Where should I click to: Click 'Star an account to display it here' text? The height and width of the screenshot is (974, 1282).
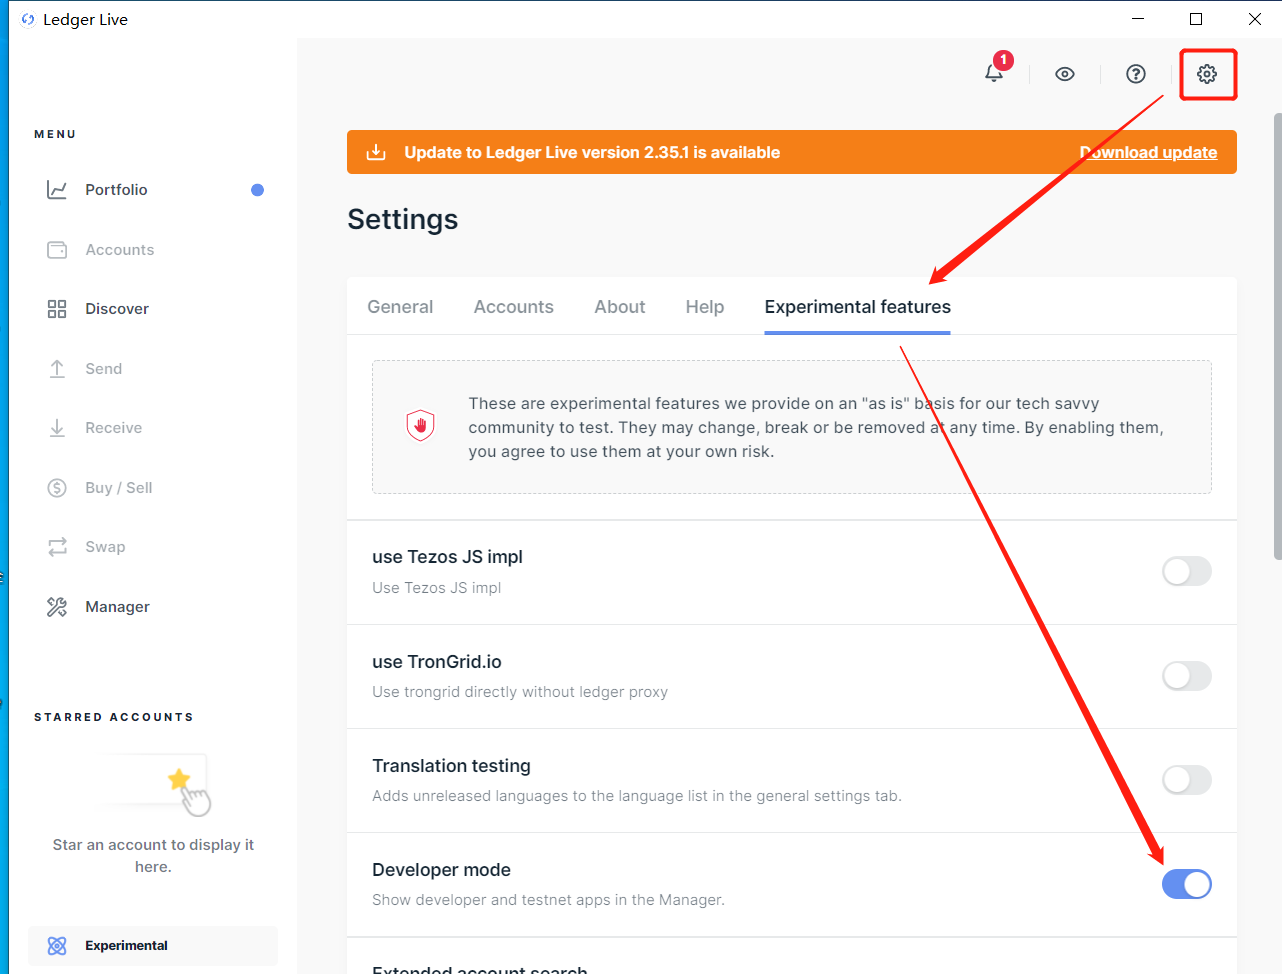coord(153,856)
